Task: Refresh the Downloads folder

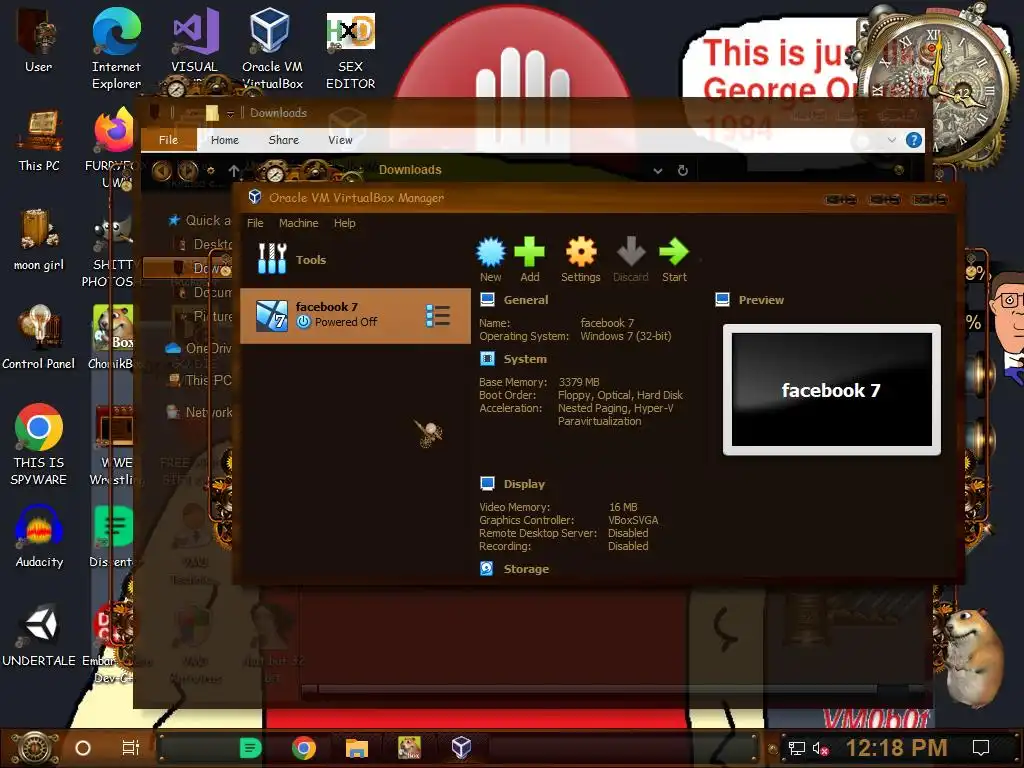Action: [x=682, y=170]
